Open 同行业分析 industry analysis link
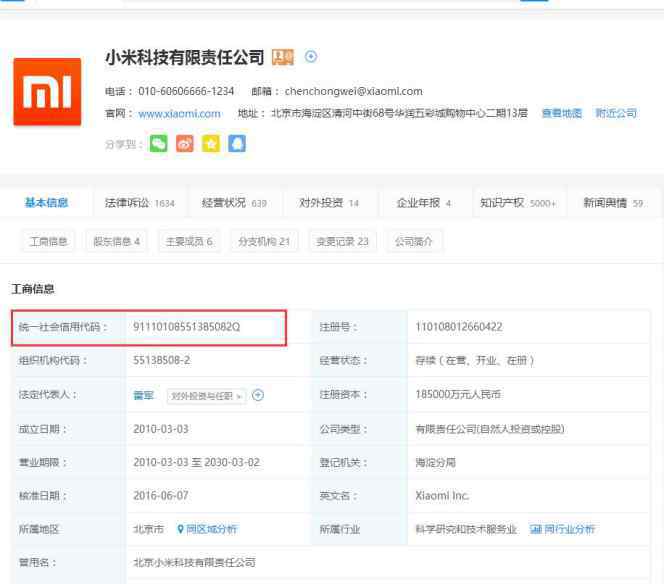 pyautogui.click(x=562, y=529)
